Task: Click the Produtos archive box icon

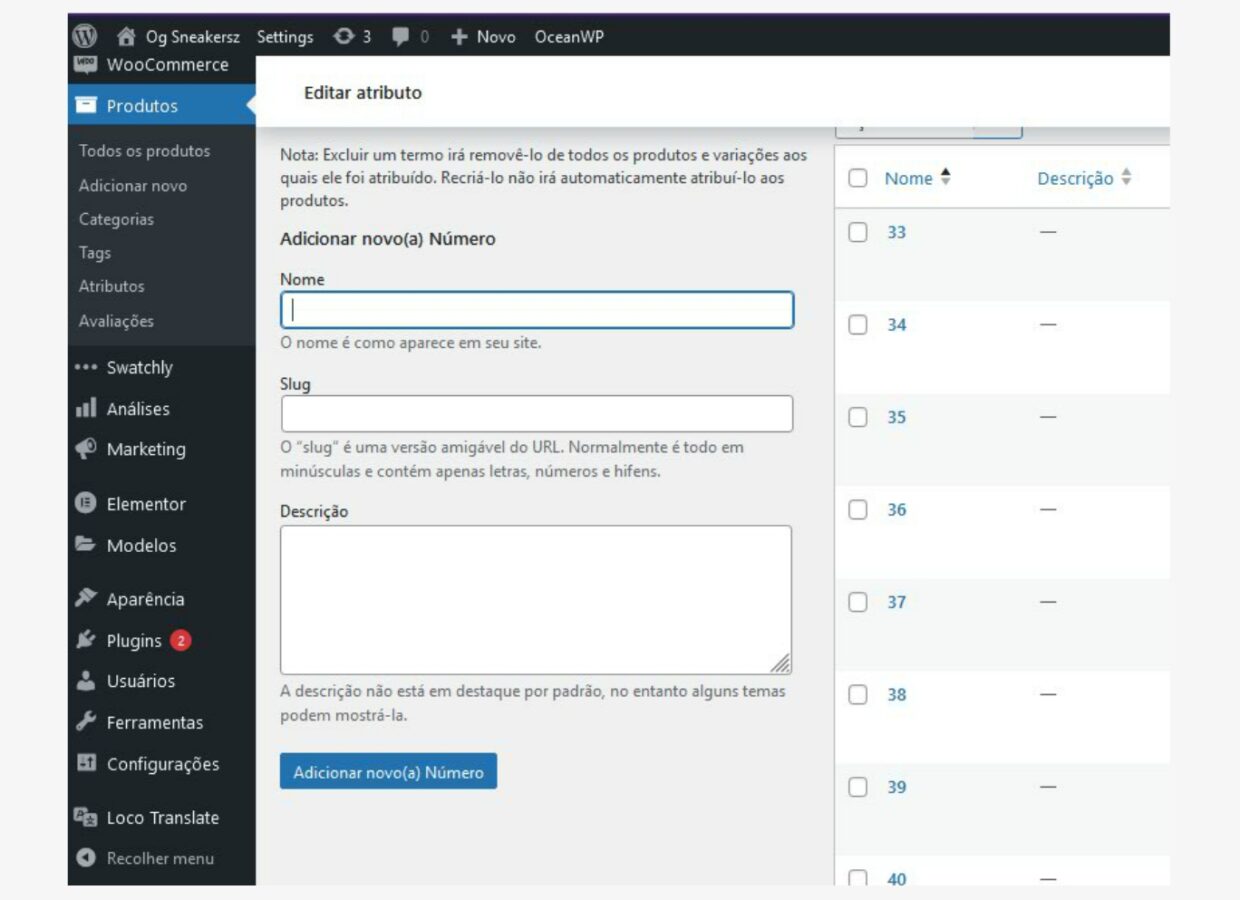Action: click(x=86, y=105)
